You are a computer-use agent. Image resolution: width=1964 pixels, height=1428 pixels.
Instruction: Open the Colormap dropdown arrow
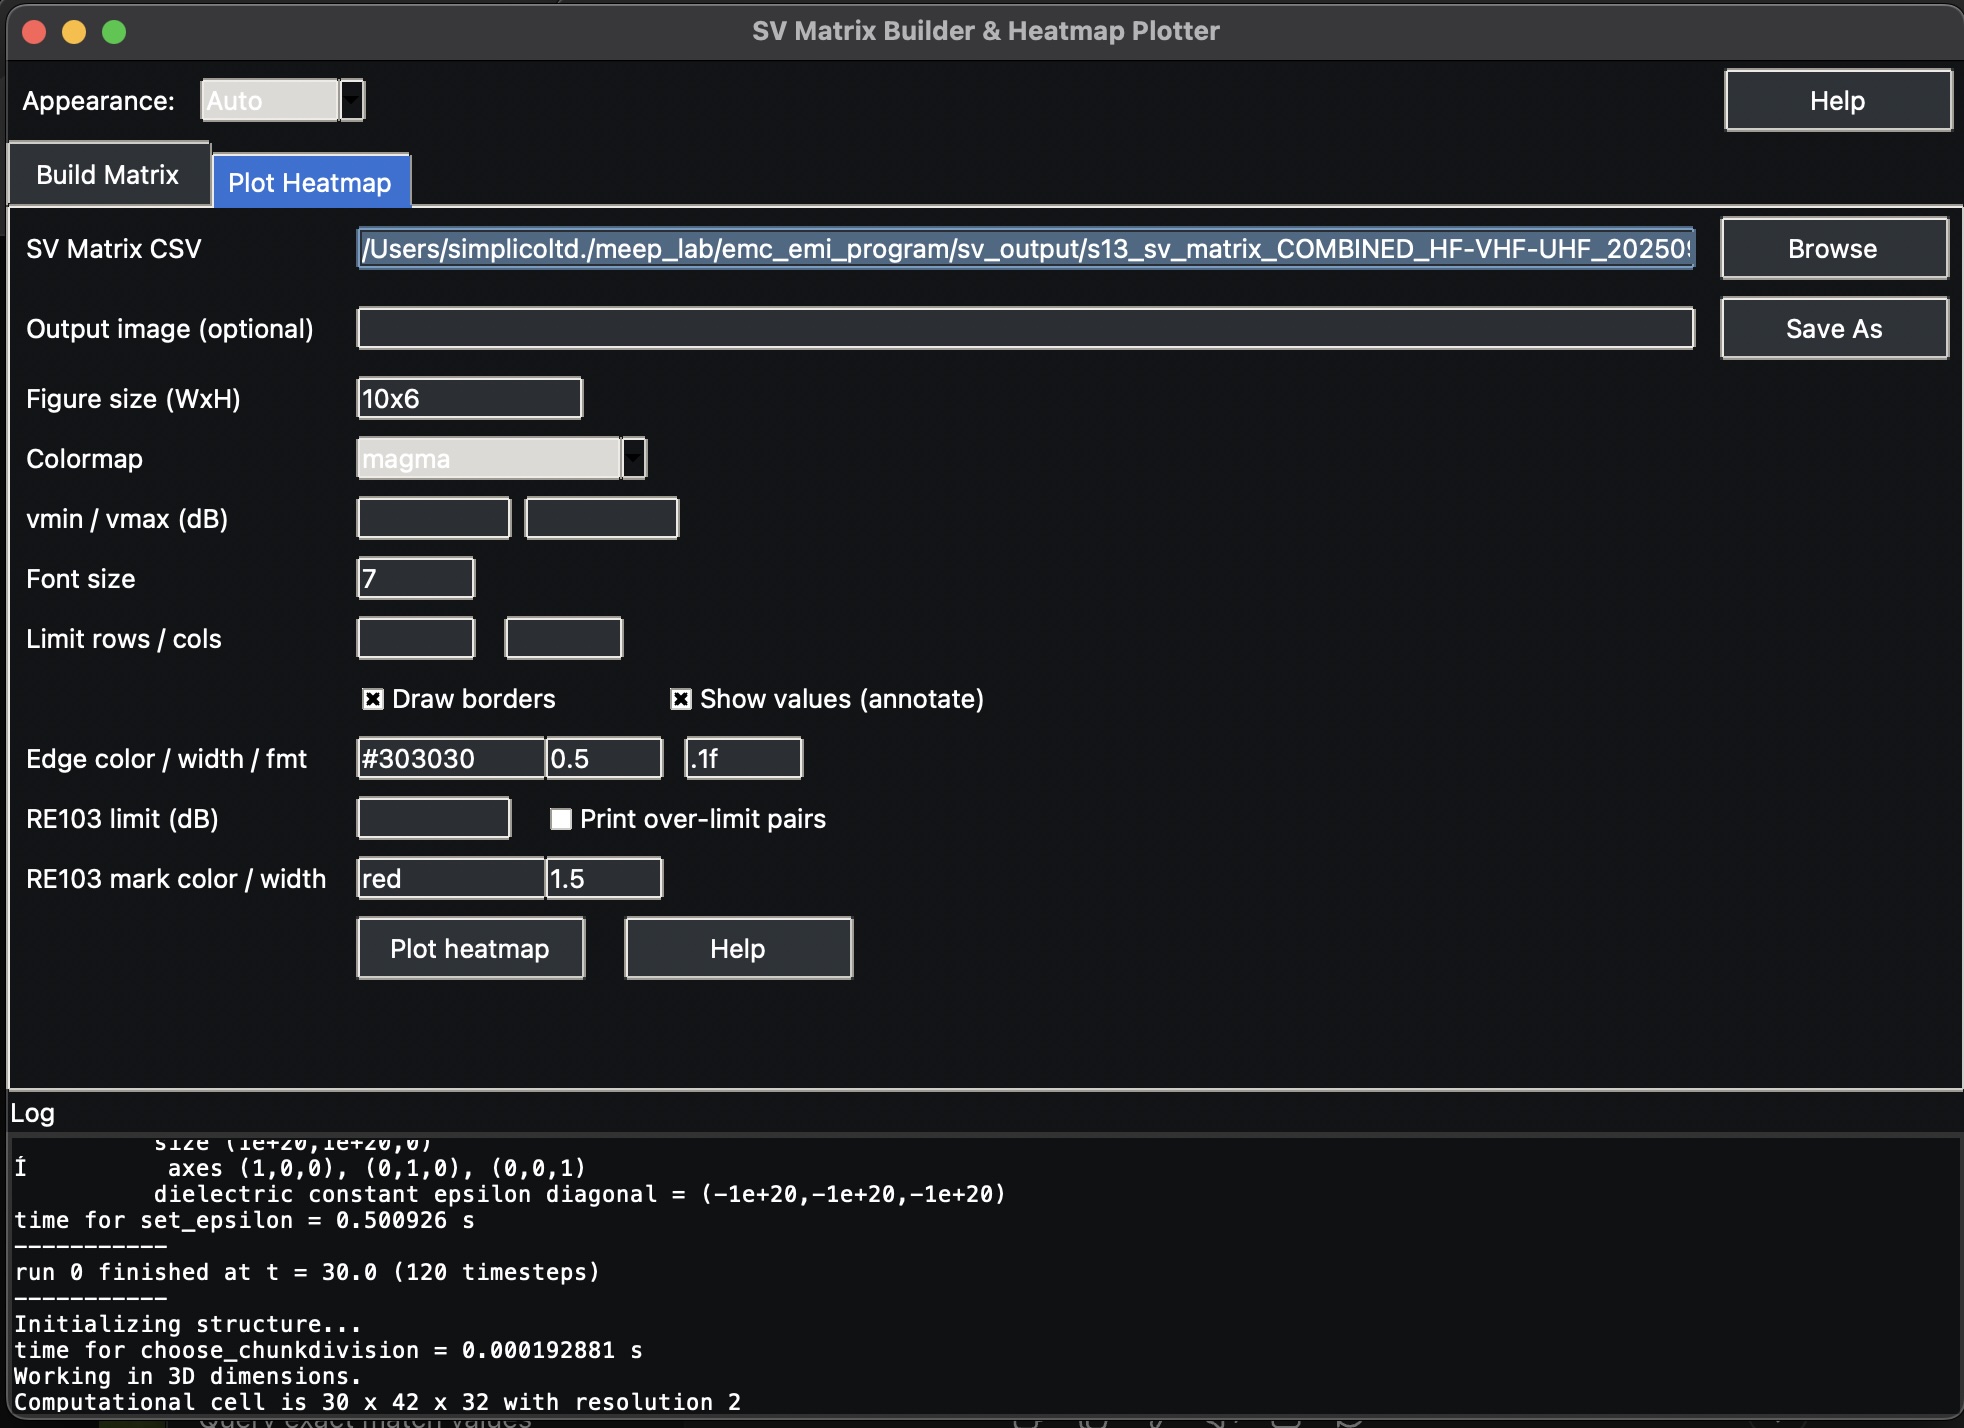coord(634,458)
